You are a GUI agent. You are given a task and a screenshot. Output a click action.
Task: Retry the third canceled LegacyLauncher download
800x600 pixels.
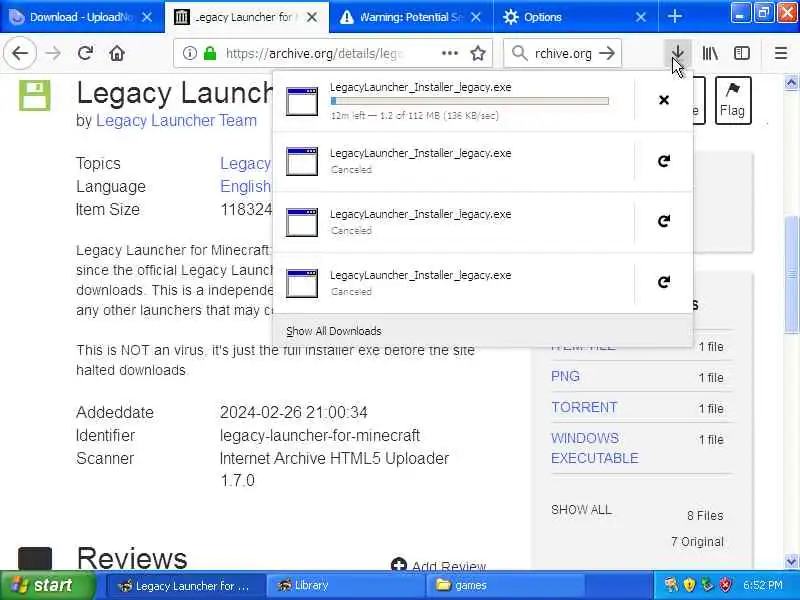tap(664, 282)
